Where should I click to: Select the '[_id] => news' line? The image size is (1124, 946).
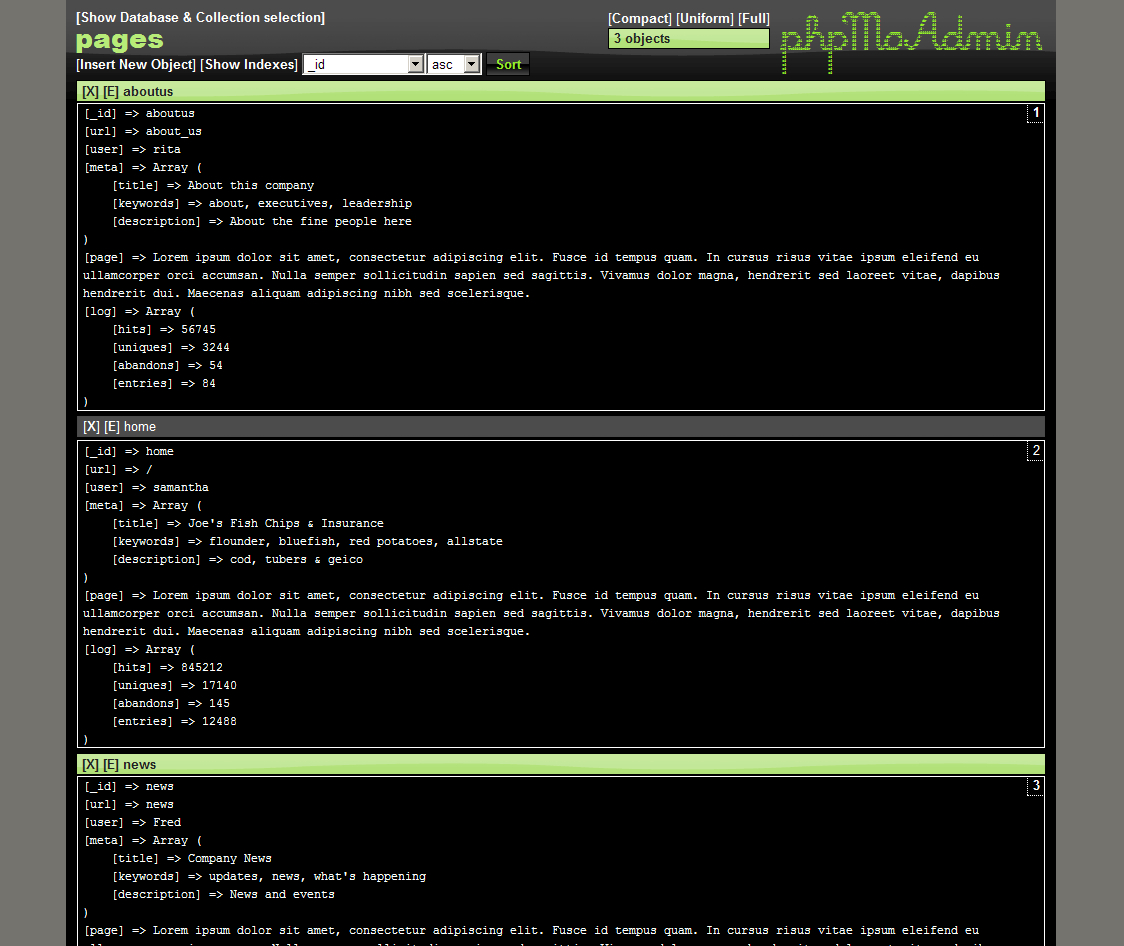tap(129, 787)
